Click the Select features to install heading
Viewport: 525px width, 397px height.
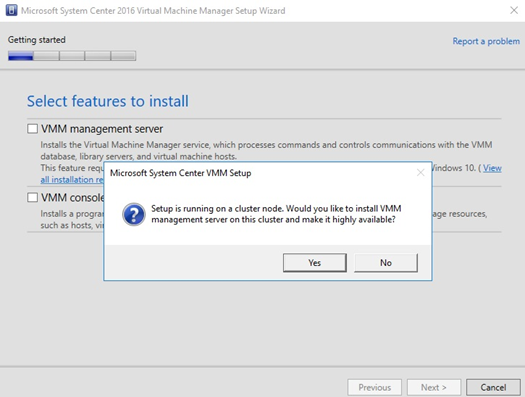pyautogui.click(x=108, y=101)
